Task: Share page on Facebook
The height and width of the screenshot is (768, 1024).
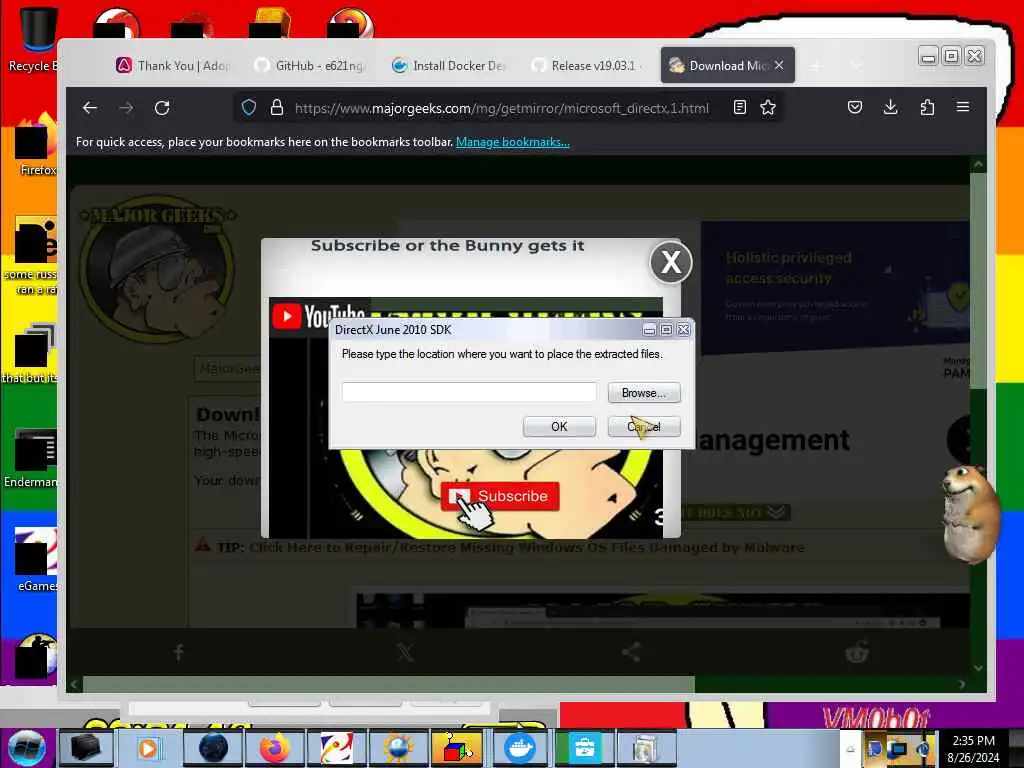Action: pyautogui.click(x=178, y=652)
